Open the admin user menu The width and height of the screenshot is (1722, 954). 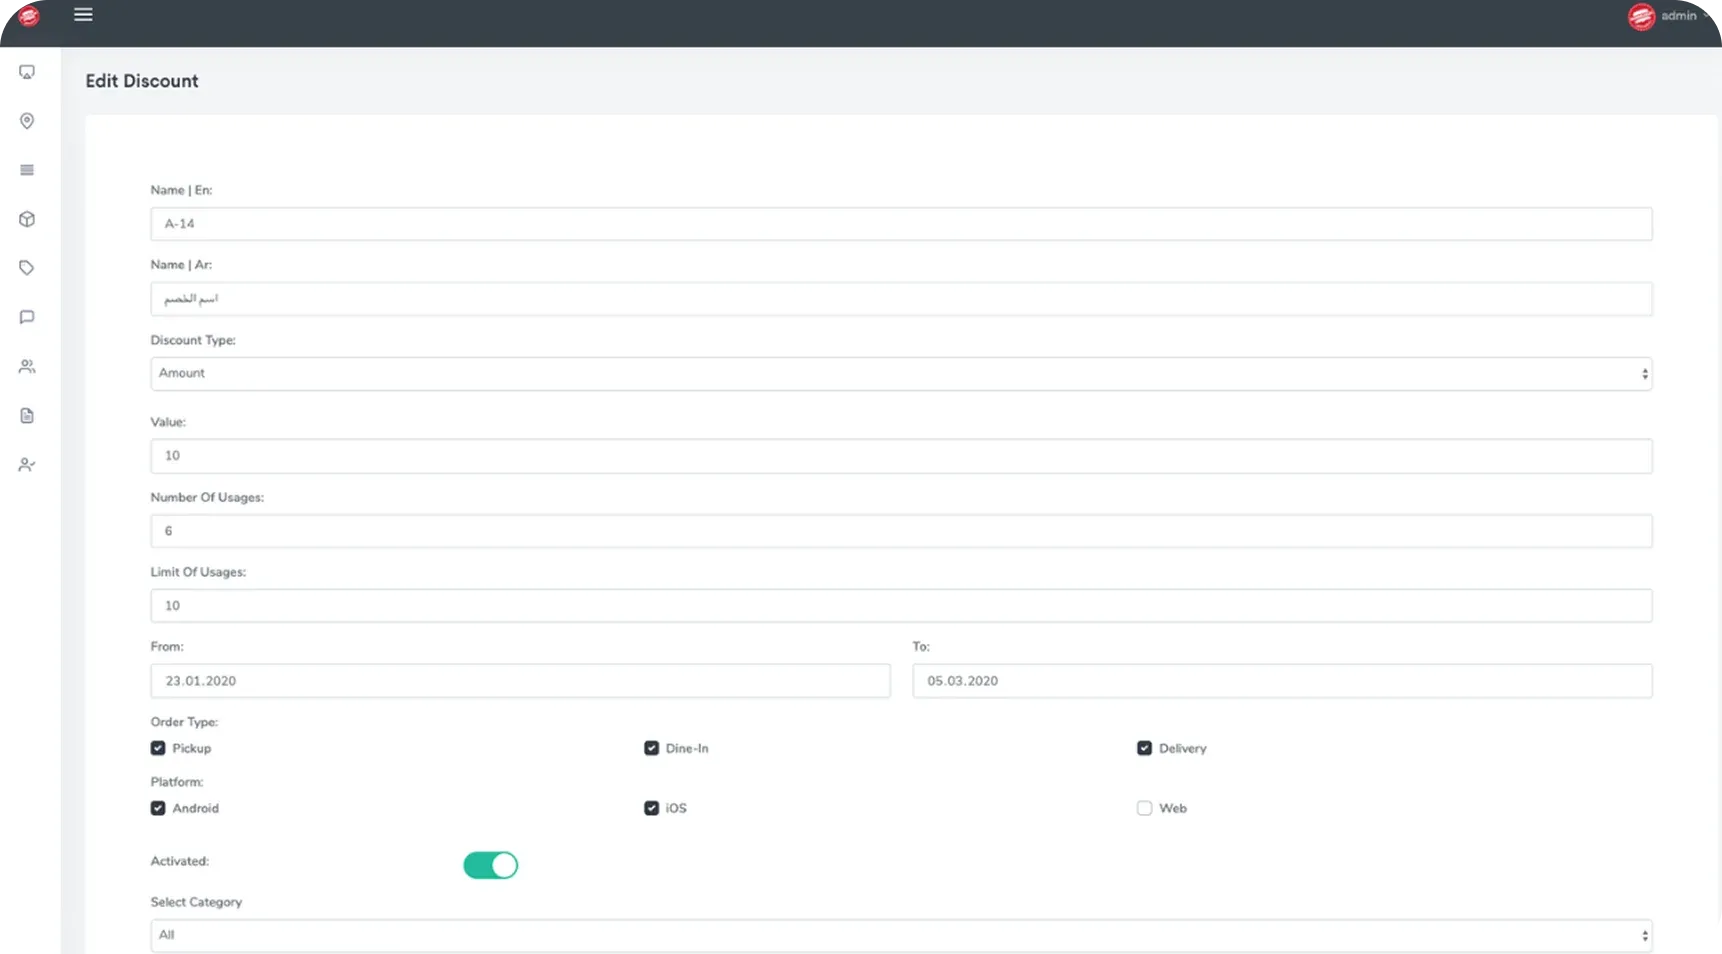1669,16
